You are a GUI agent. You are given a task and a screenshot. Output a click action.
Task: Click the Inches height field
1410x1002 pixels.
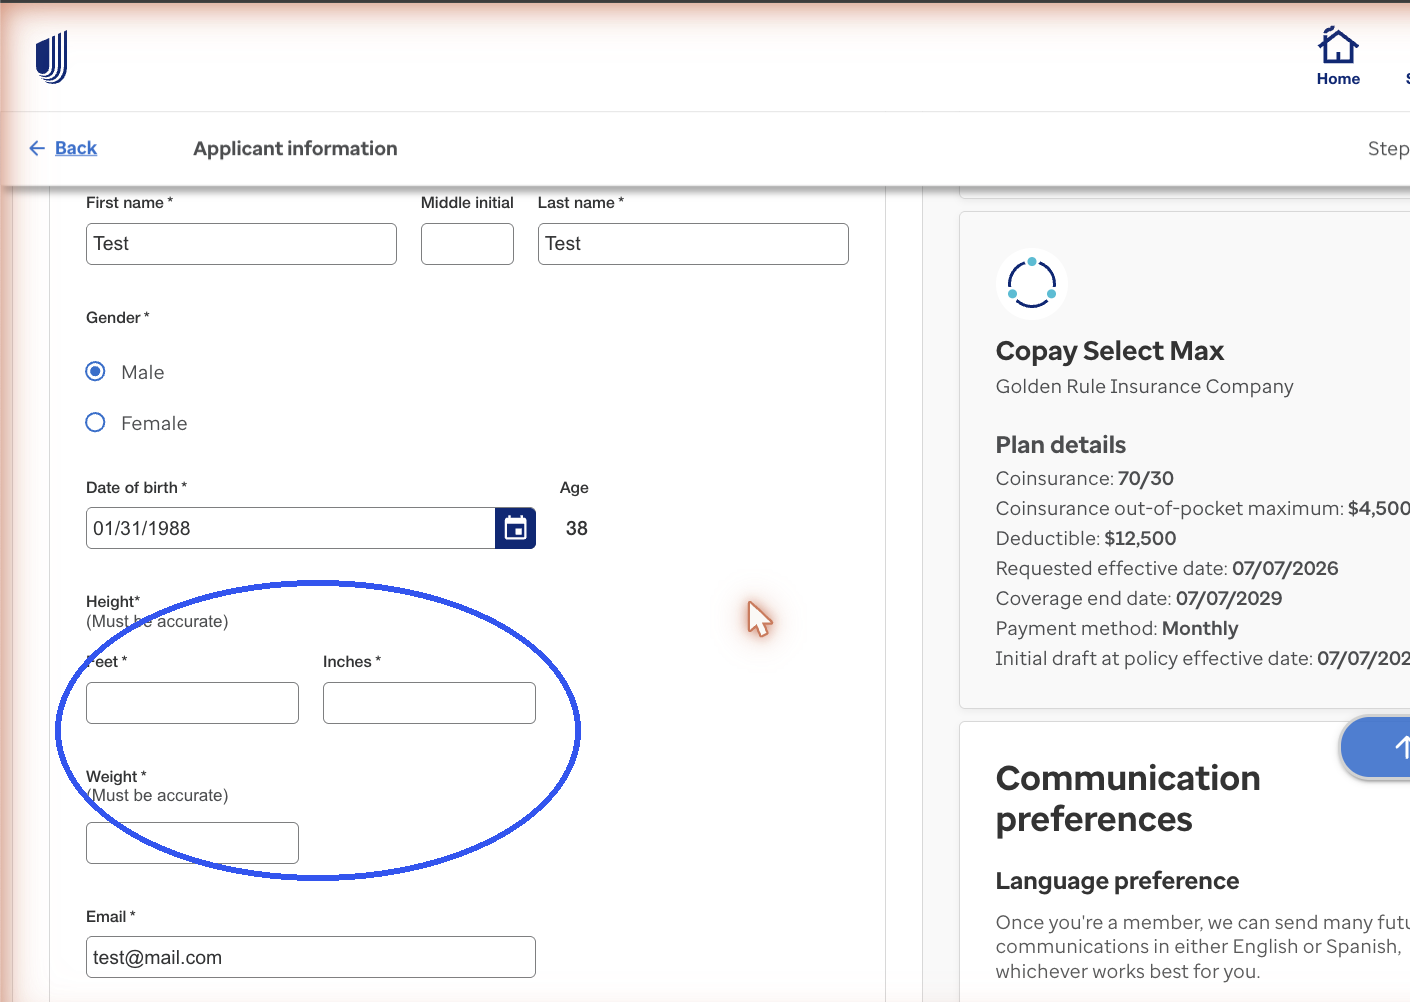point(429,703)
